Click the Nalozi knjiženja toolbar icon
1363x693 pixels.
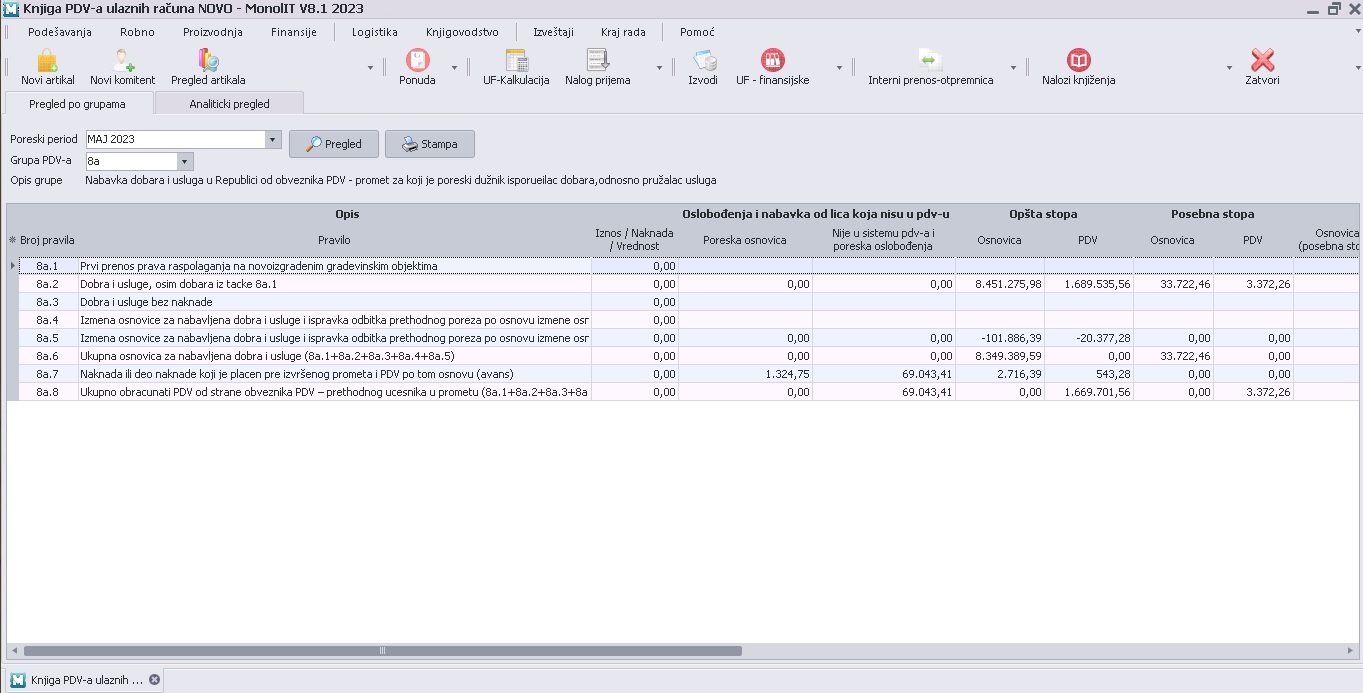[x=1078, y=60]
